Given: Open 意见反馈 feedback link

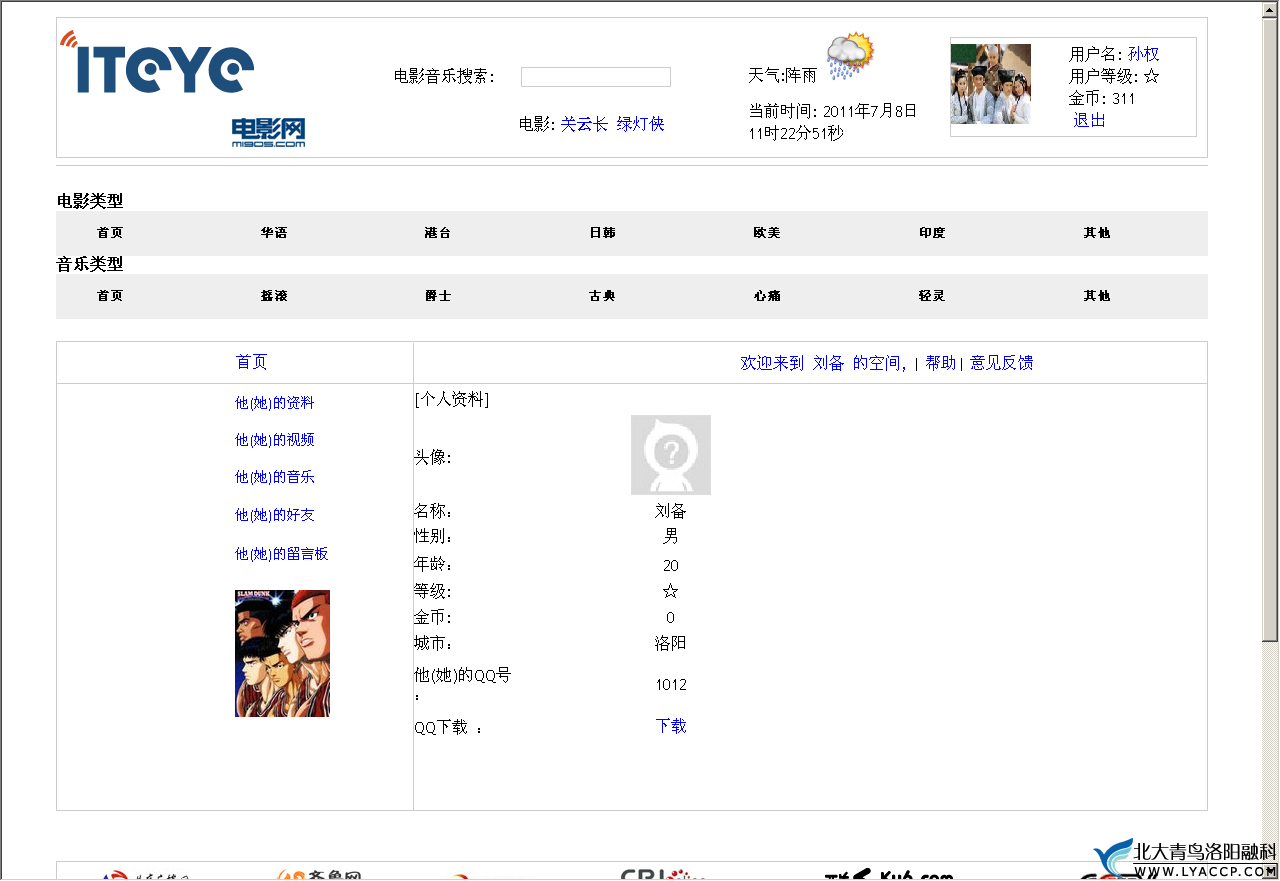Looking at the screenshot, I should [1002, 363].
